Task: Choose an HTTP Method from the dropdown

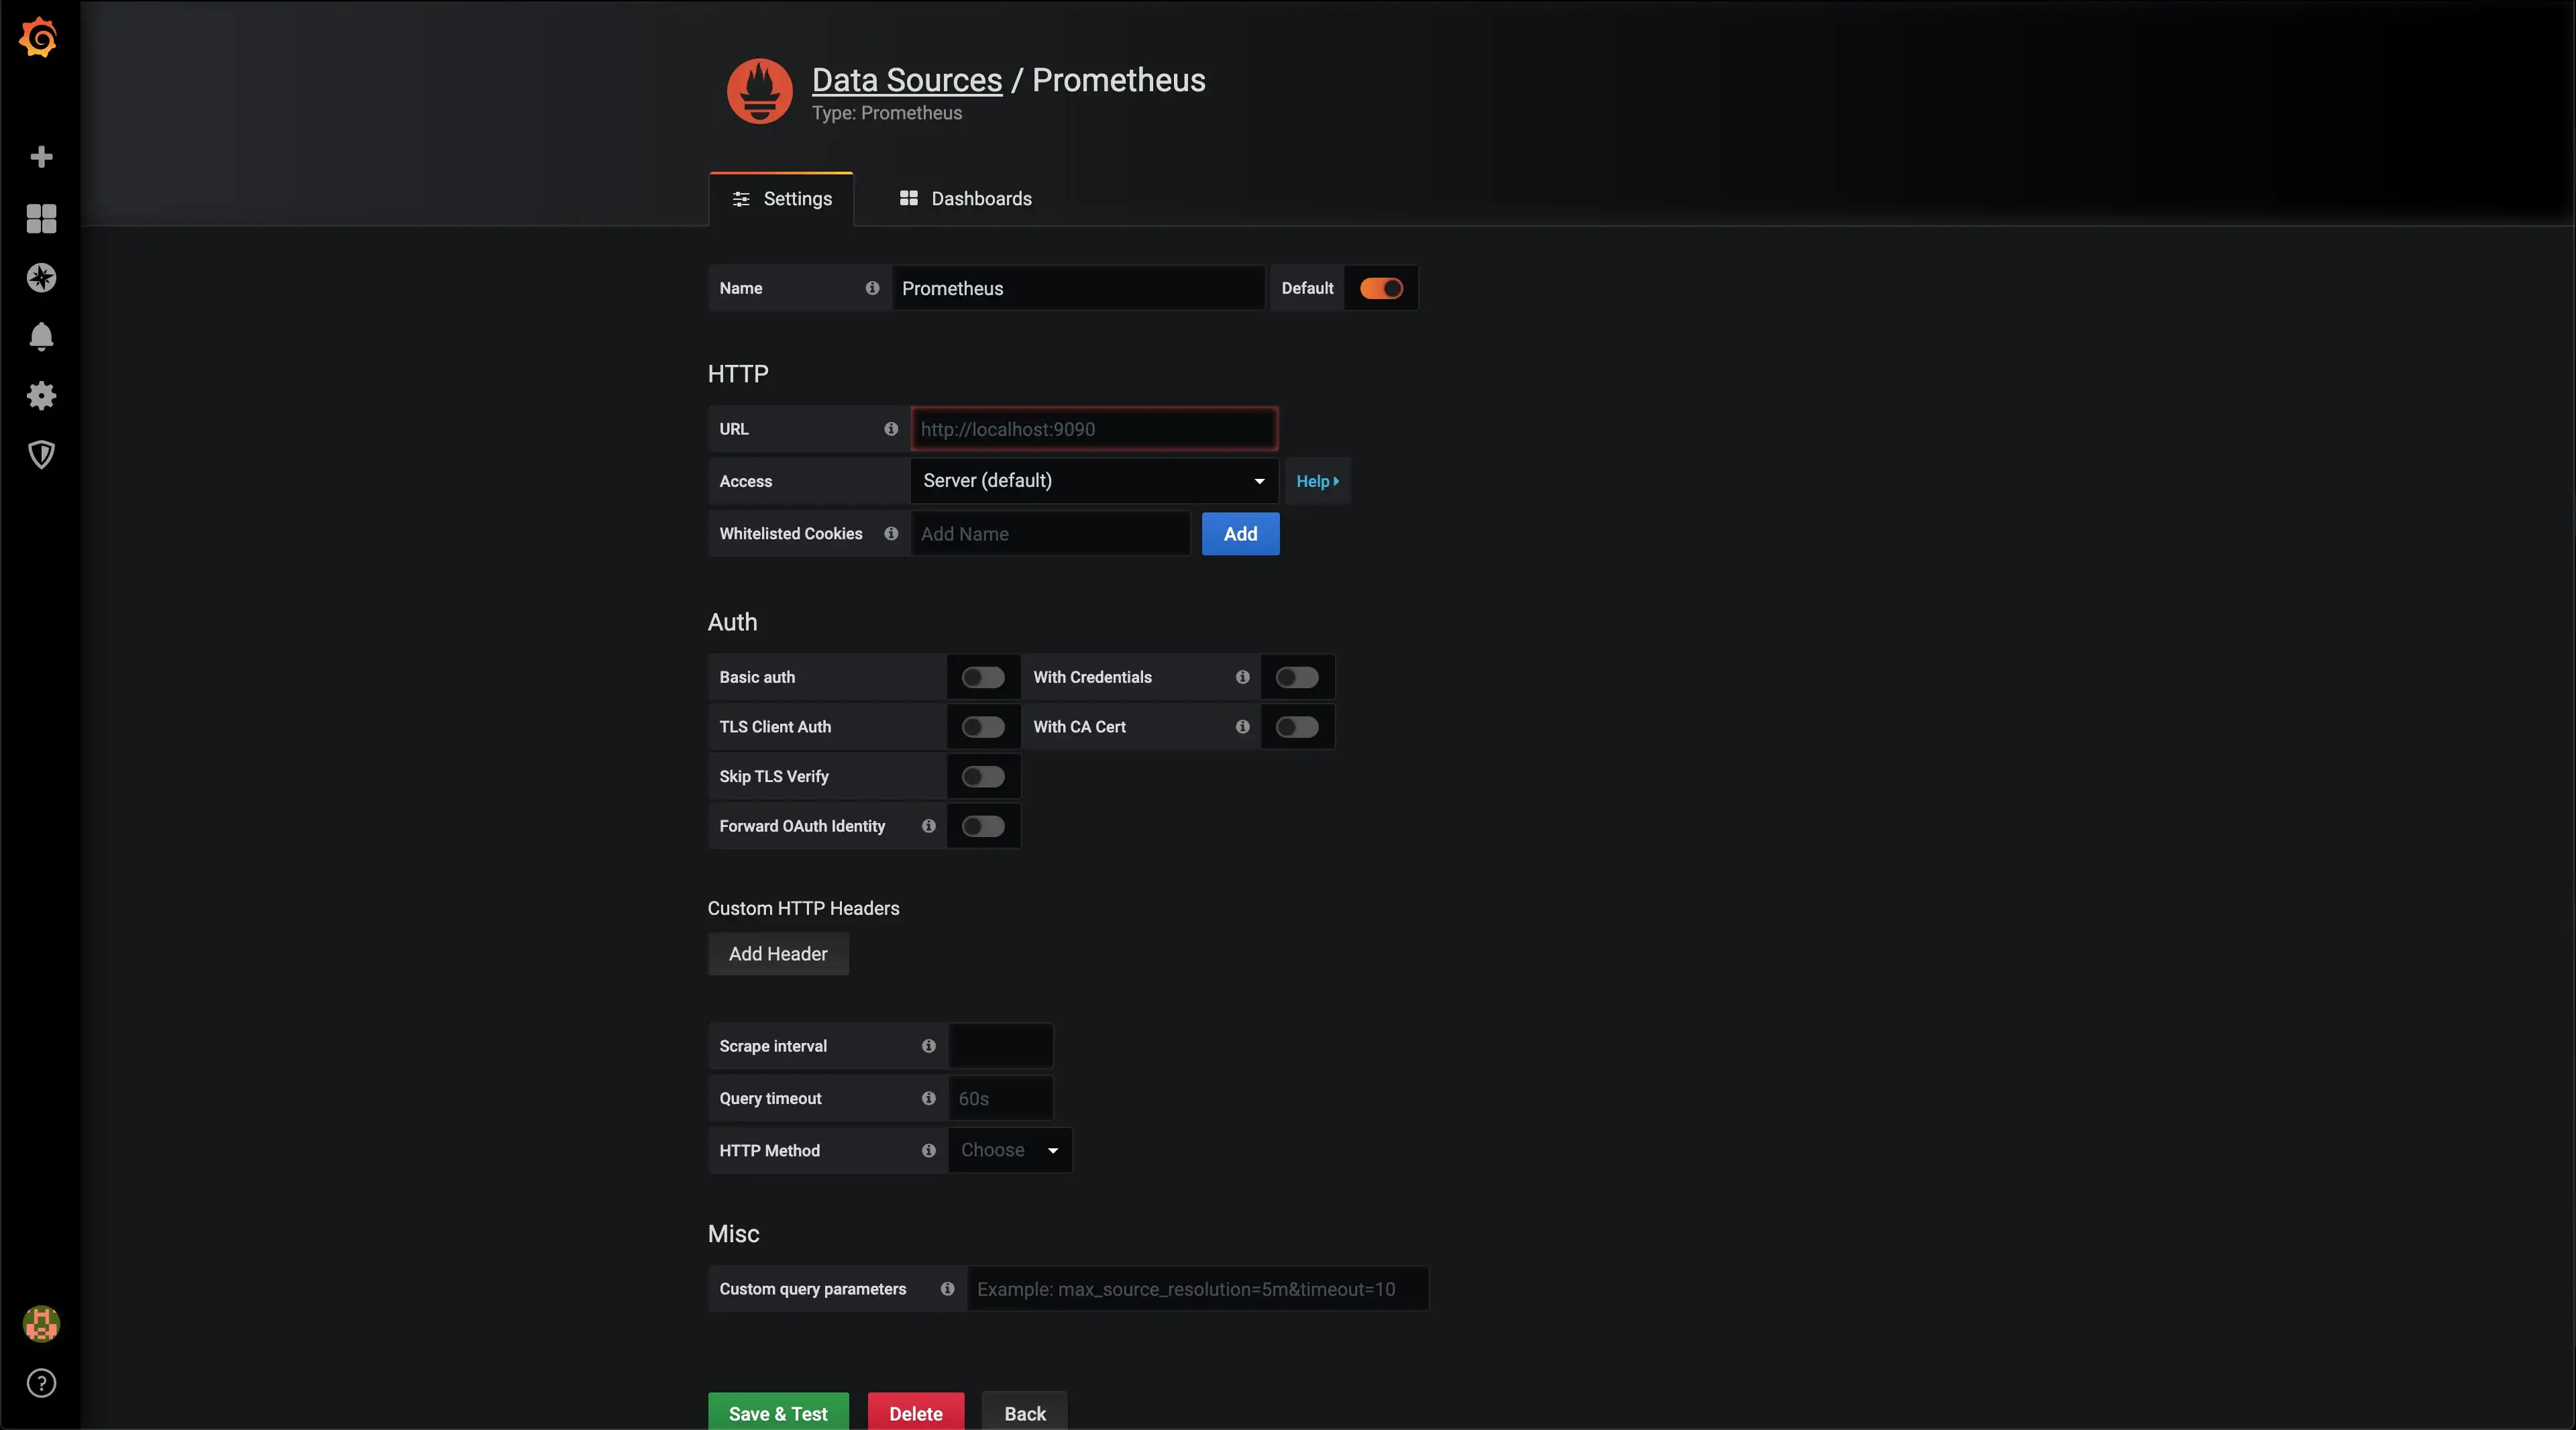Action: (1008, 1150)
